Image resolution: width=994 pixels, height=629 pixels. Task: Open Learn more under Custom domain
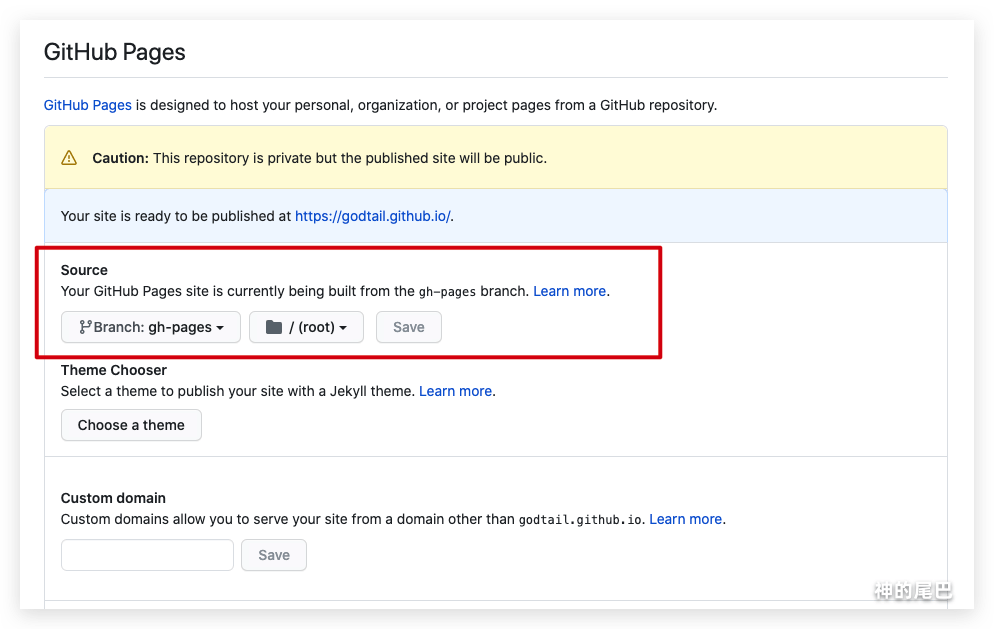coord(685,519)
